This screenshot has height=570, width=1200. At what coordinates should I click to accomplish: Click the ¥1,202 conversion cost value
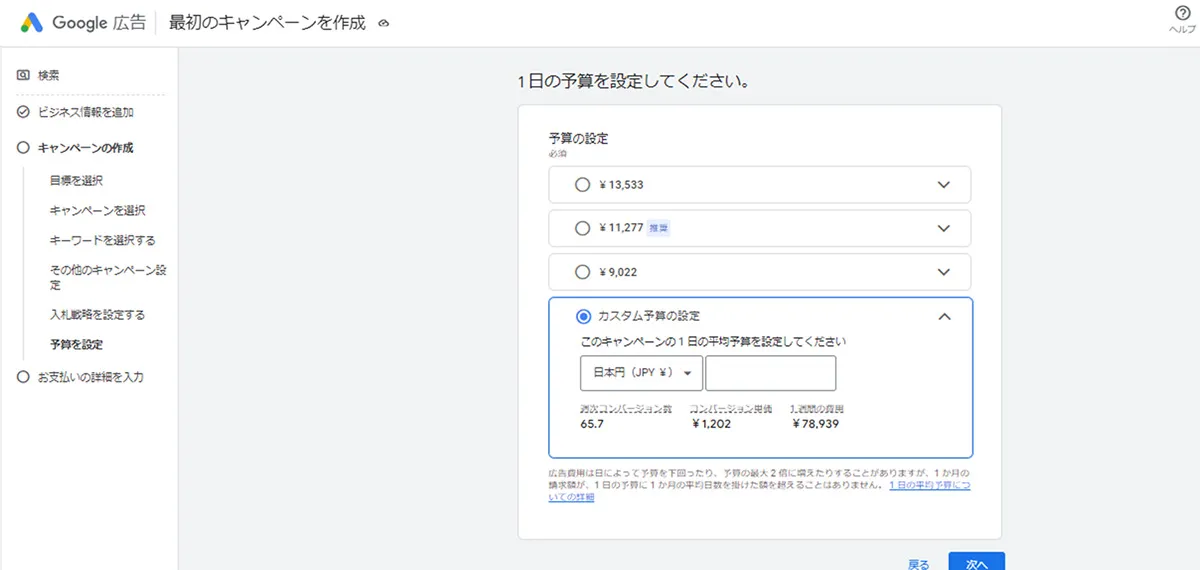tap(712, 424)
